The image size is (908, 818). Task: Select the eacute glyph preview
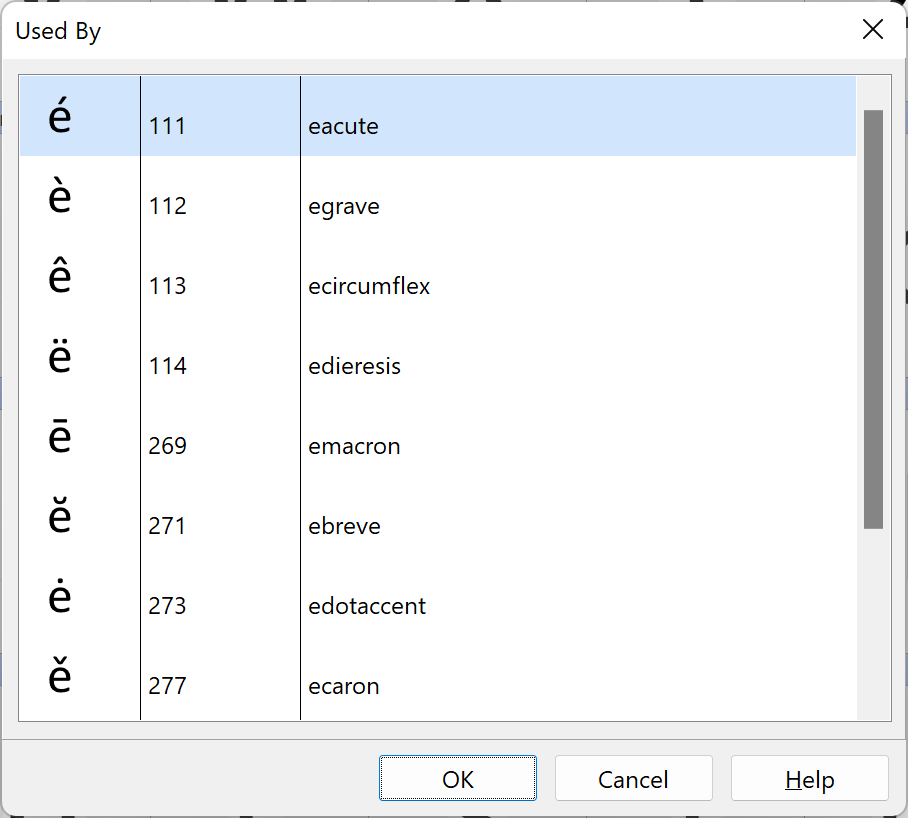(x=60, y=118)
